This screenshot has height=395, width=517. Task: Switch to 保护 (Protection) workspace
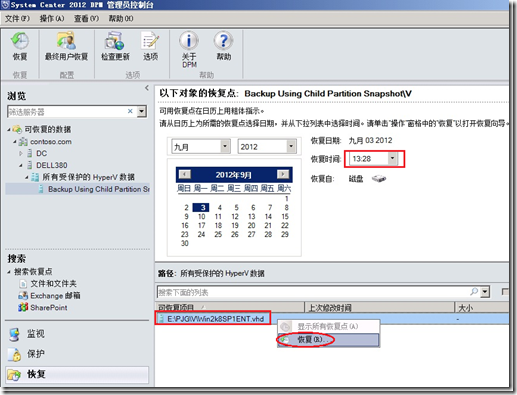[35, 354]
